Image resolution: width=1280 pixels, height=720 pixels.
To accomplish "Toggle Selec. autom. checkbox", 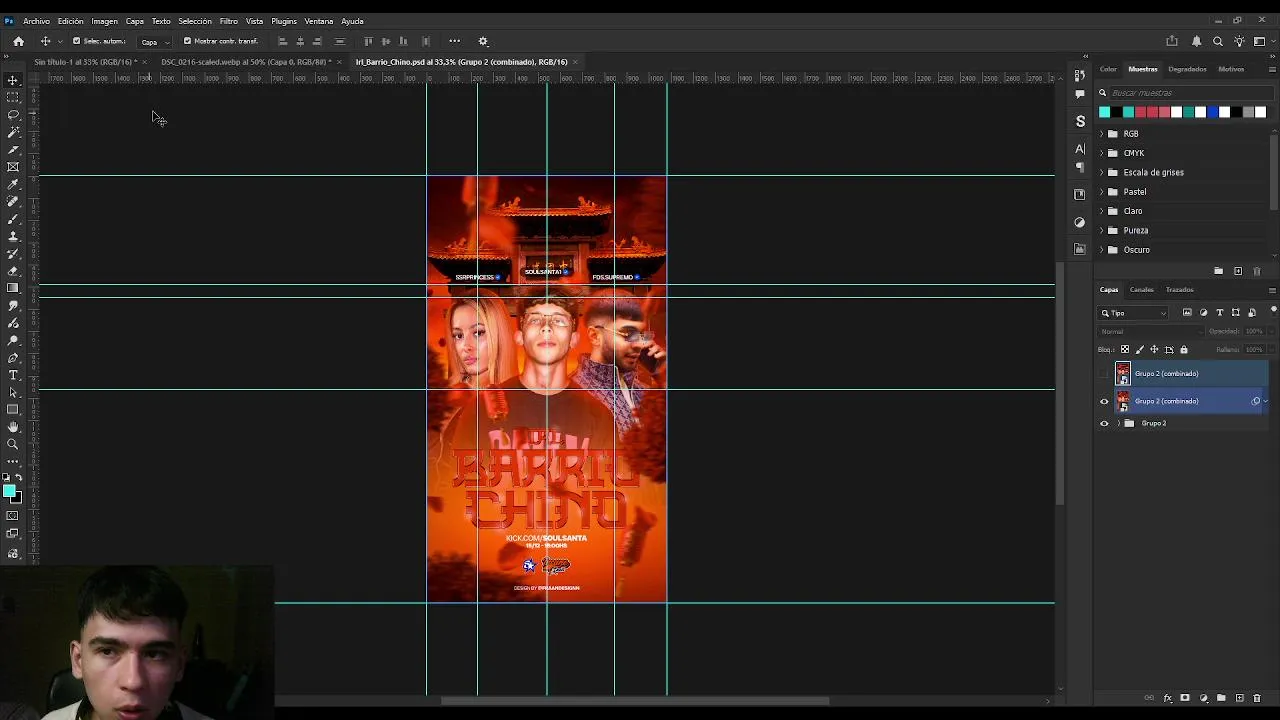I will click(x=76, y=41).
